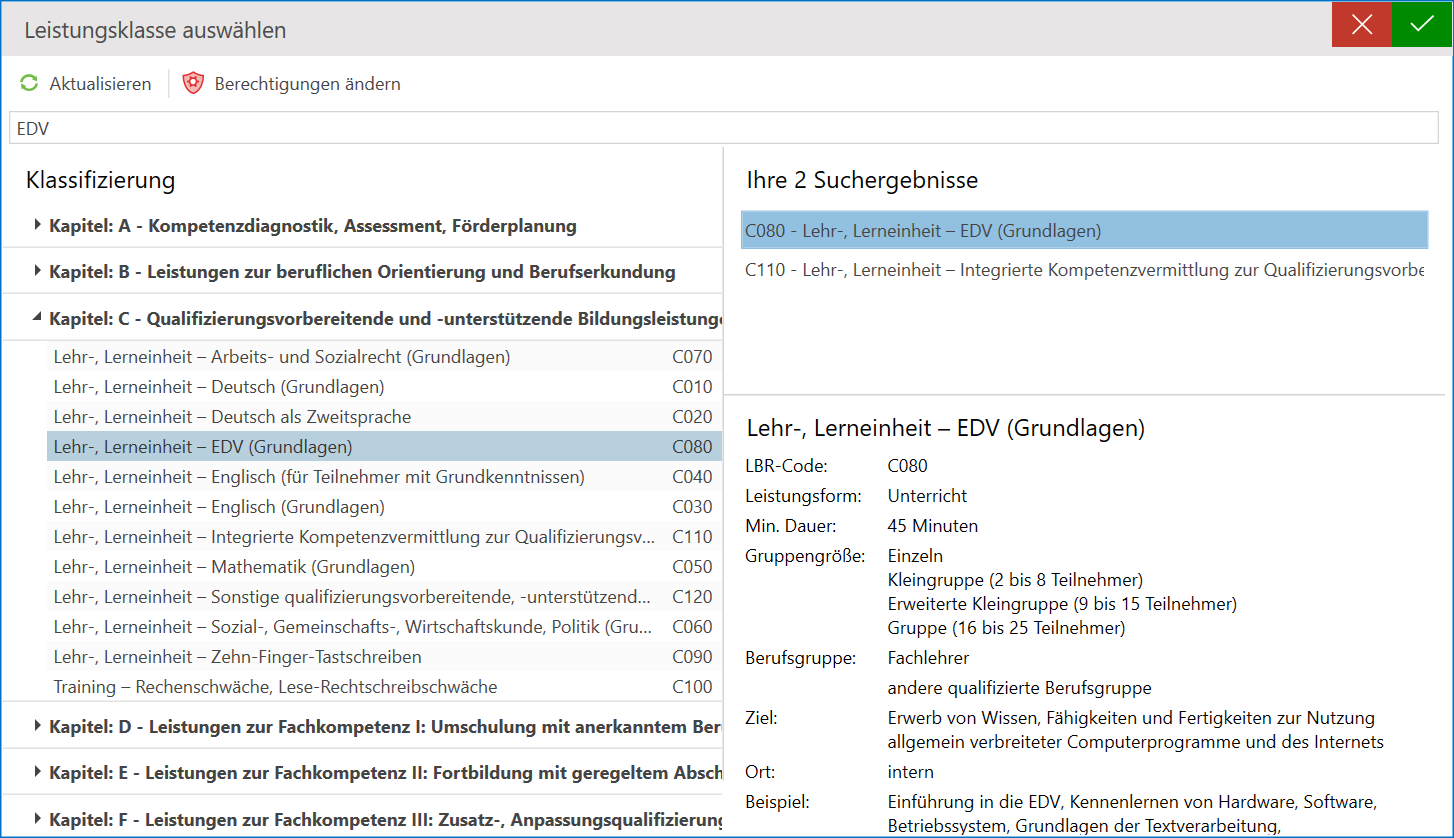1454x838 pixels.
Task: Click code C090 in the tree
Action: point(692,657)
